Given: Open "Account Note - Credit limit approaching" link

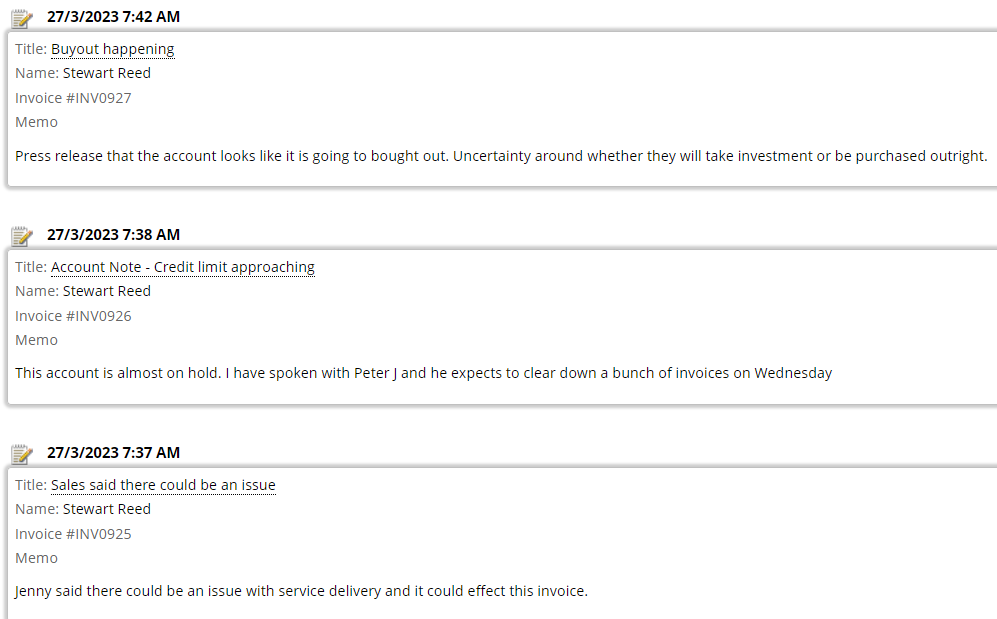Looking at the screenshot, I should click(182, 267).
